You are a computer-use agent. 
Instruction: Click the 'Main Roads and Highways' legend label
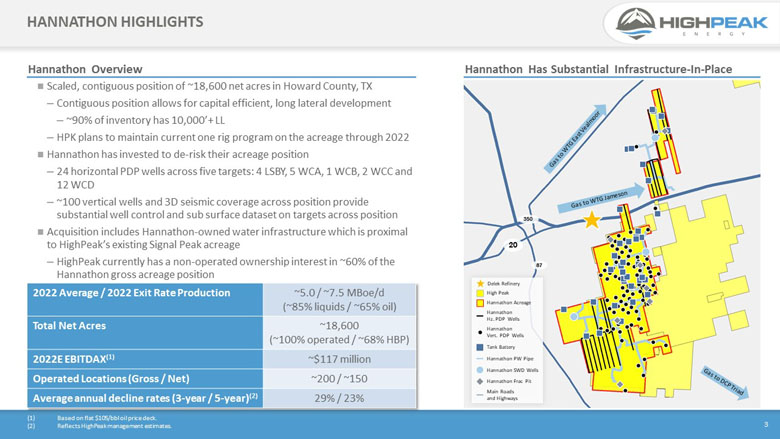[x=502, y=395]
